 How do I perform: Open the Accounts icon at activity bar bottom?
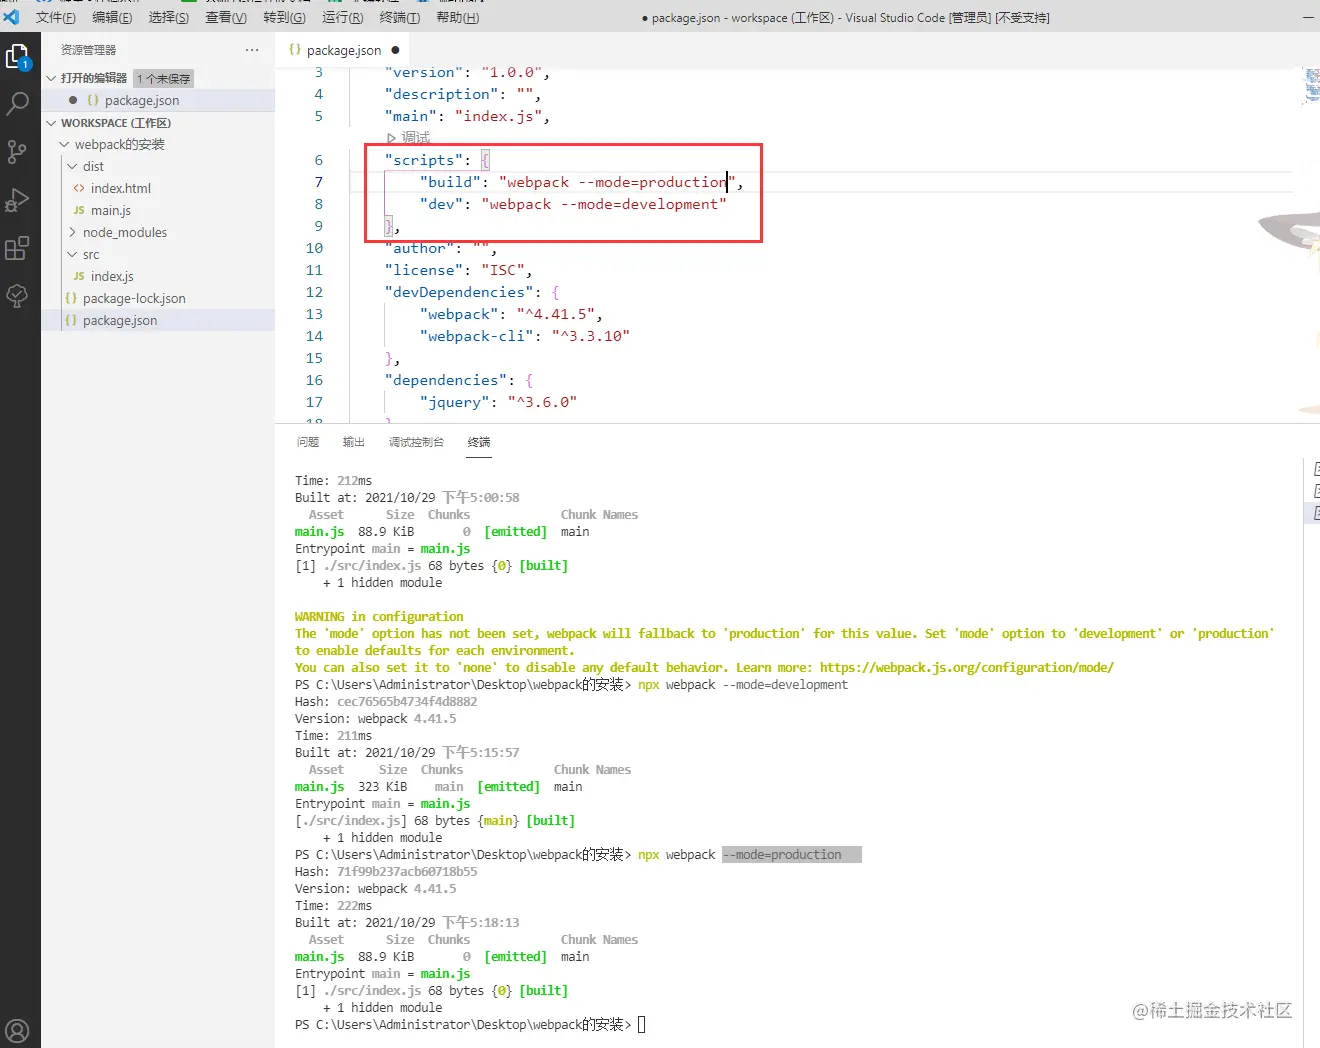17,1030
